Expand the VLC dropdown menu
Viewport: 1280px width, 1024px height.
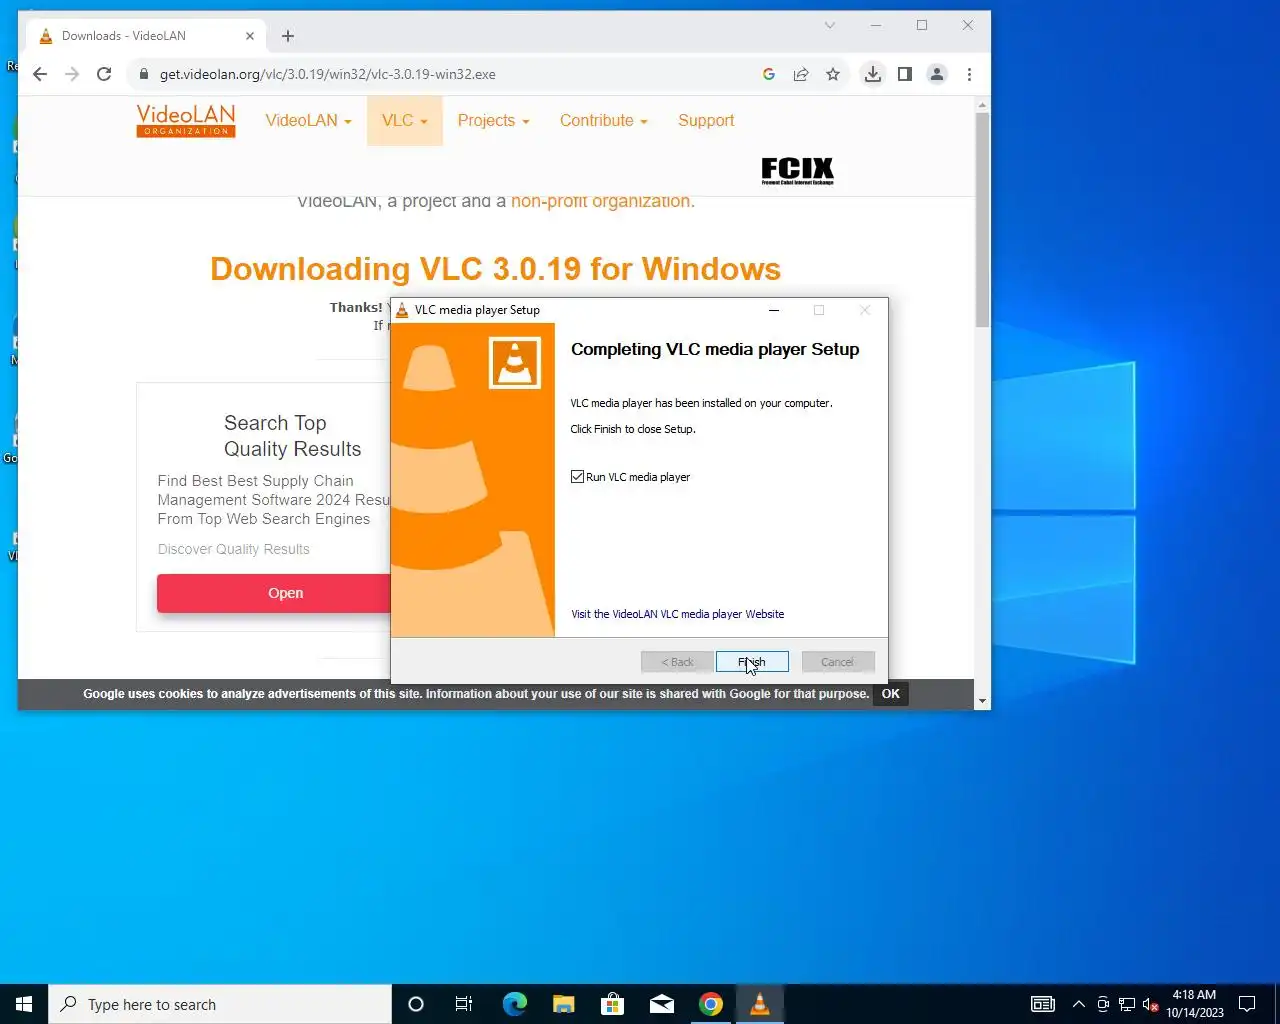pyautogui.click(x=404, y=120)
